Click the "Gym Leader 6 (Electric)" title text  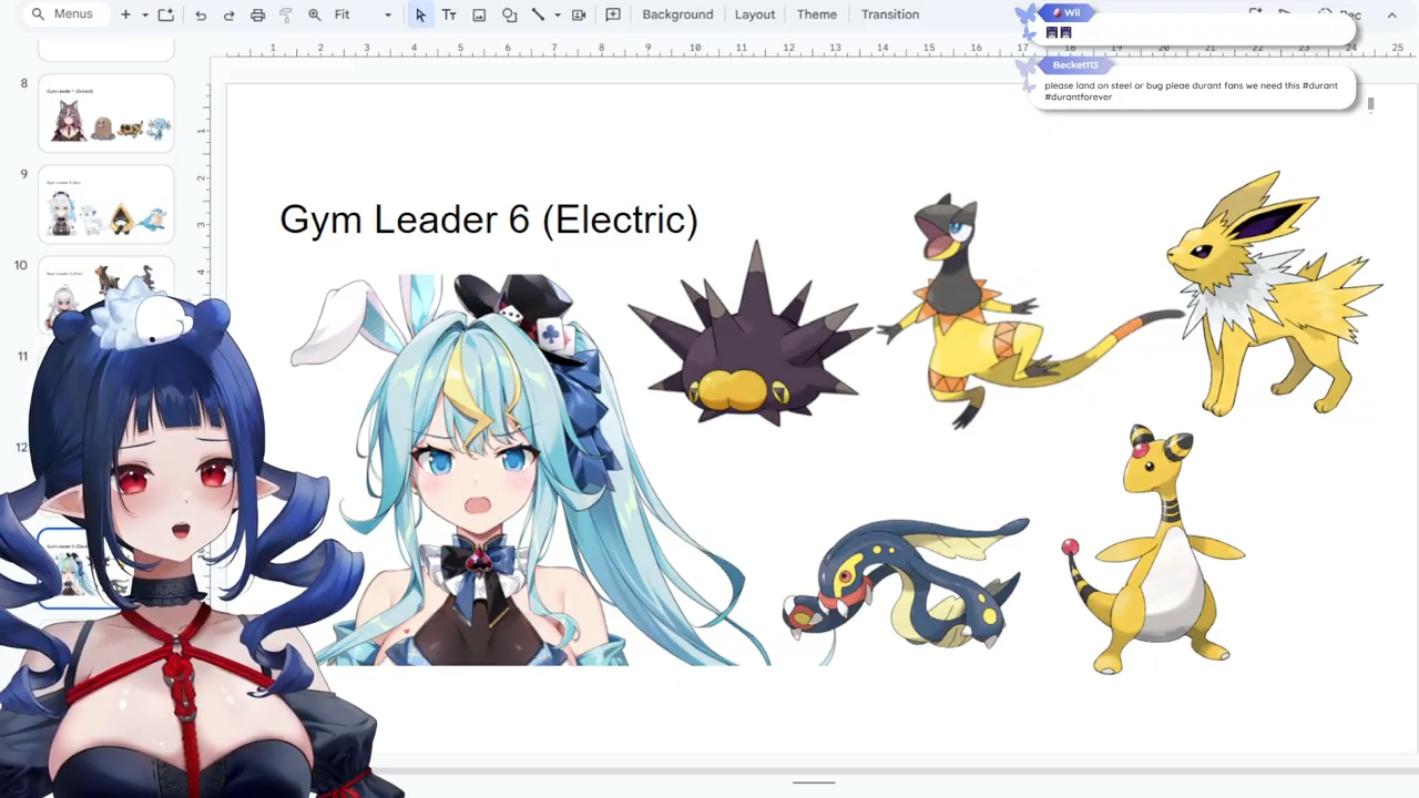pyautogui.click(x=489, y=219)
